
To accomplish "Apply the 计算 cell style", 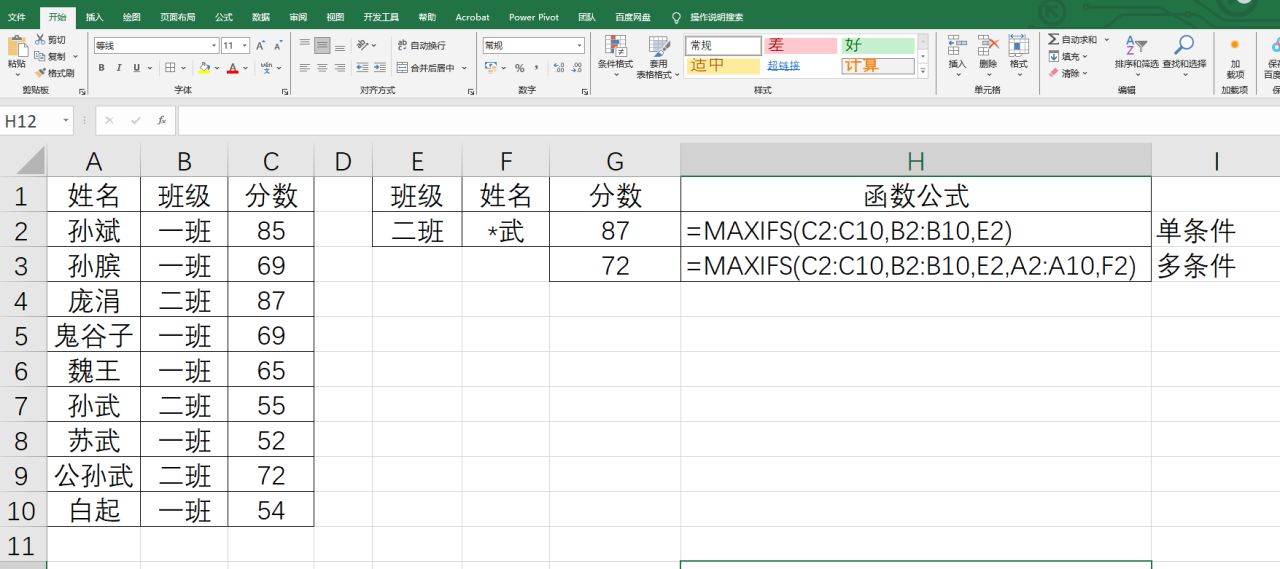I will point(878,66).
